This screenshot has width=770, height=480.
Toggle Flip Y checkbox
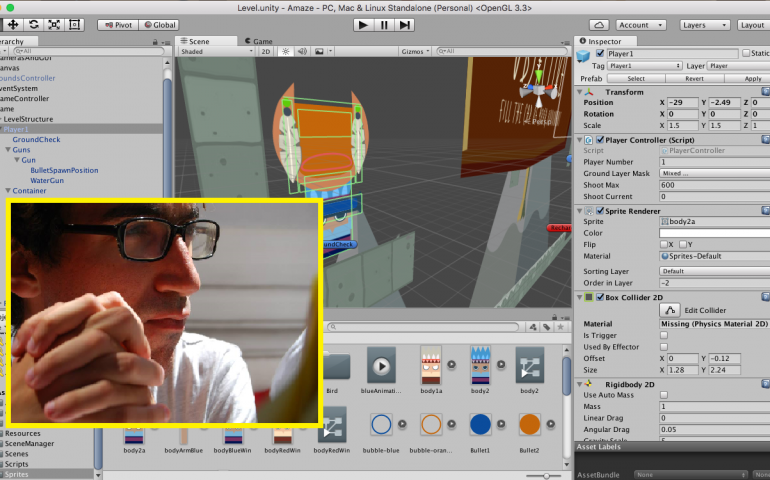coord(683,244)
